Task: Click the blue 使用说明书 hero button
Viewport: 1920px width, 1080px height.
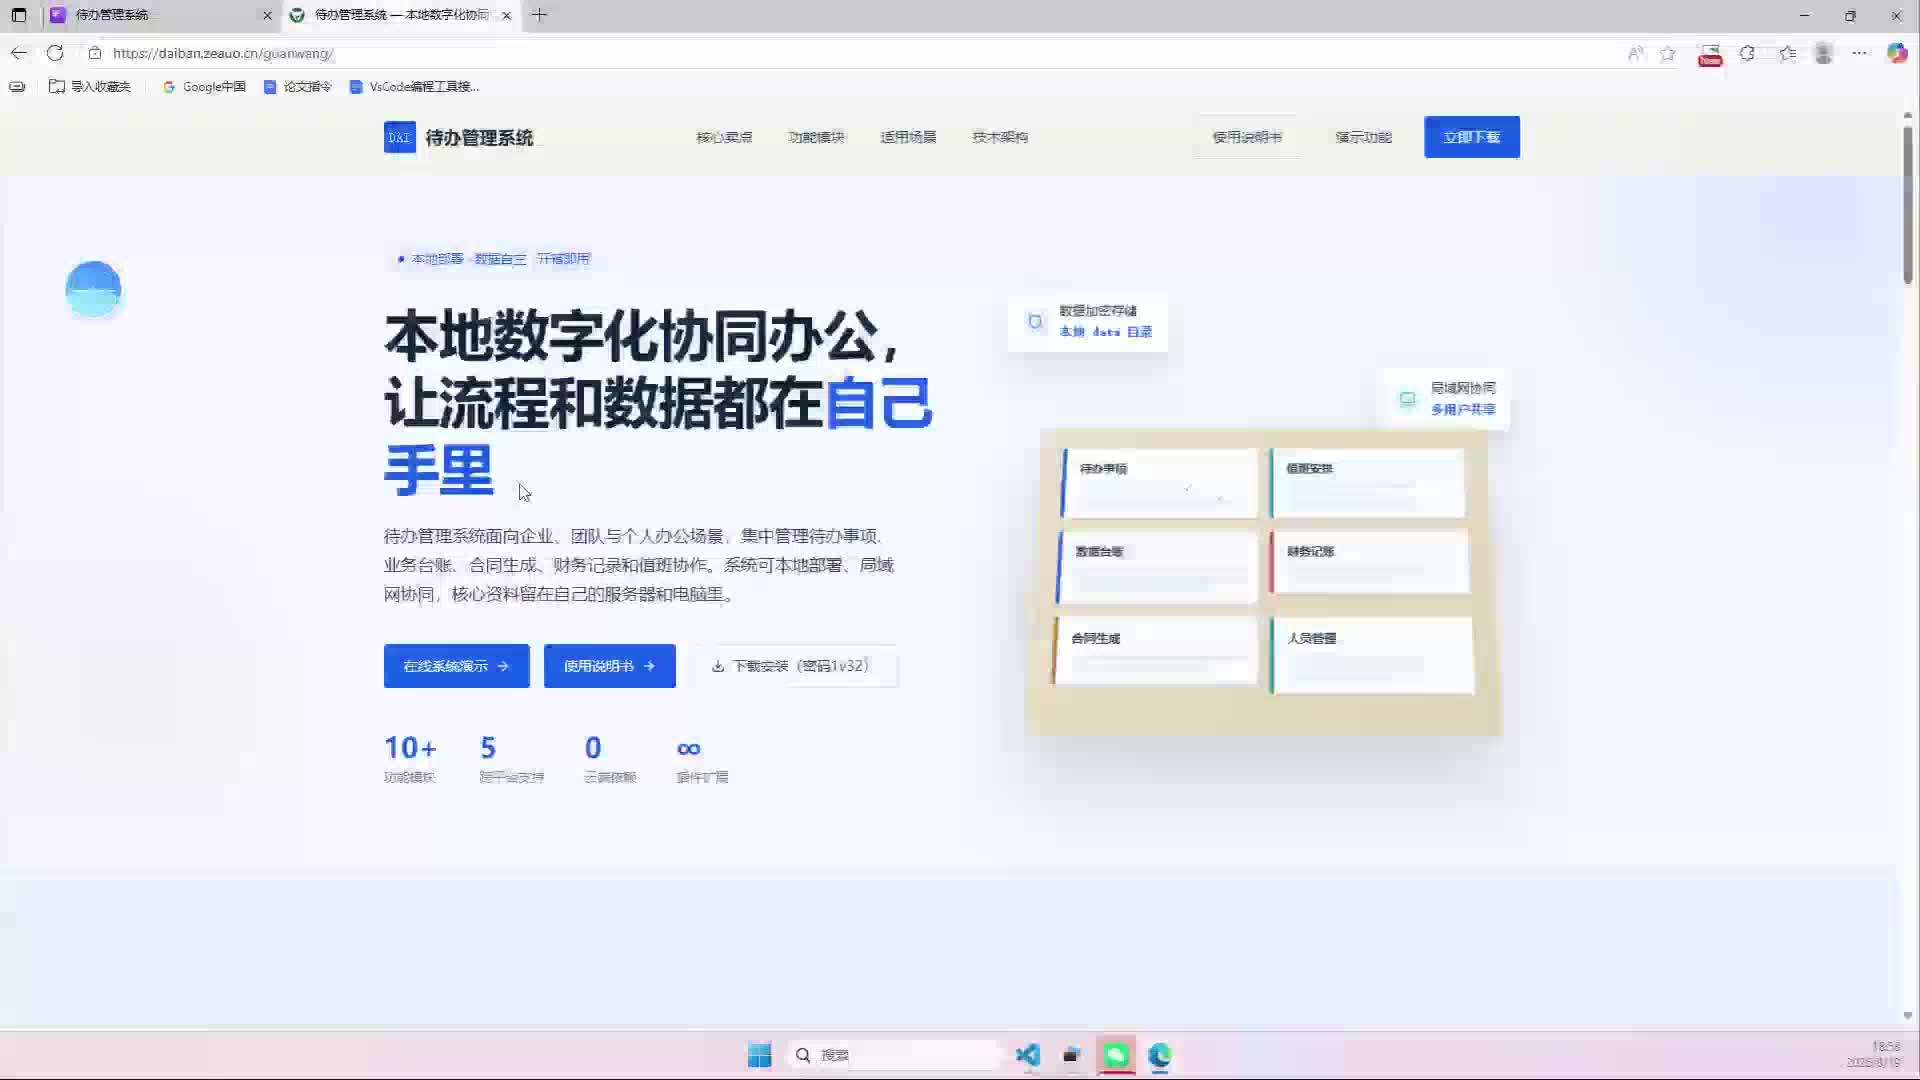Action: [x=609, y=666]
